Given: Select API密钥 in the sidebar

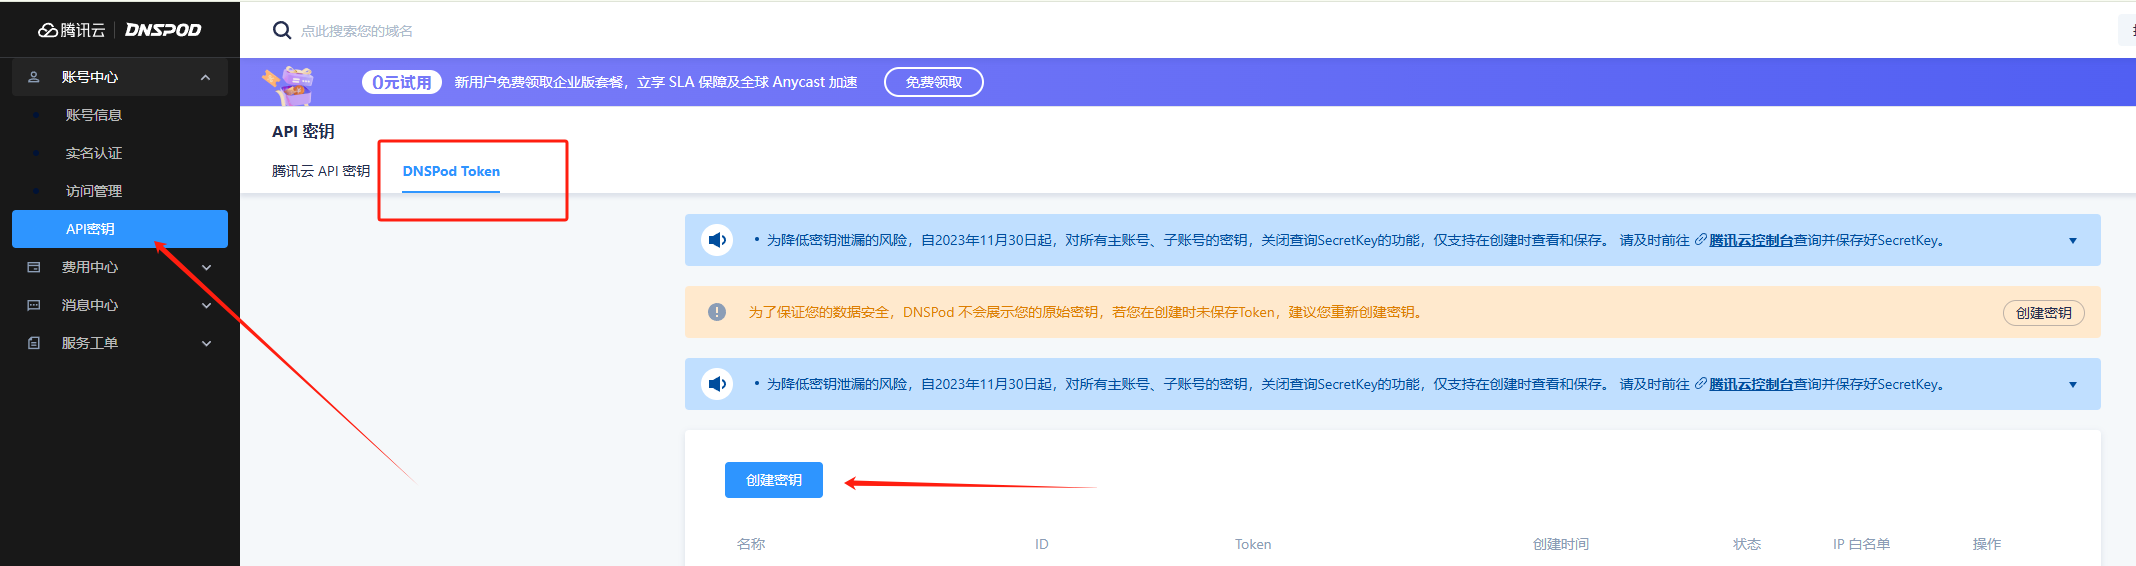Looking at the screenshot, I should click(x=120, y=229).
